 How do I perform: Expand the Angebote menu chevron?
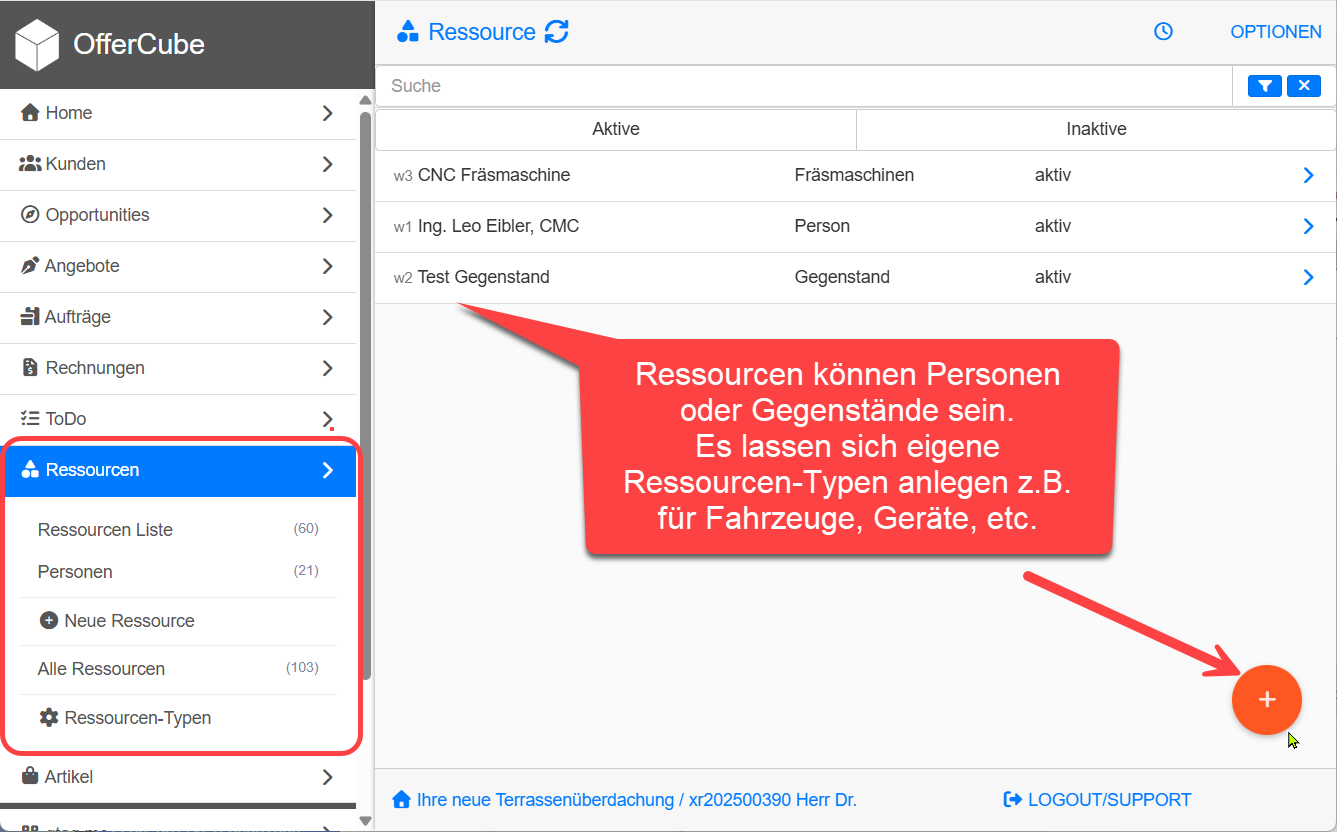point(327,266)
